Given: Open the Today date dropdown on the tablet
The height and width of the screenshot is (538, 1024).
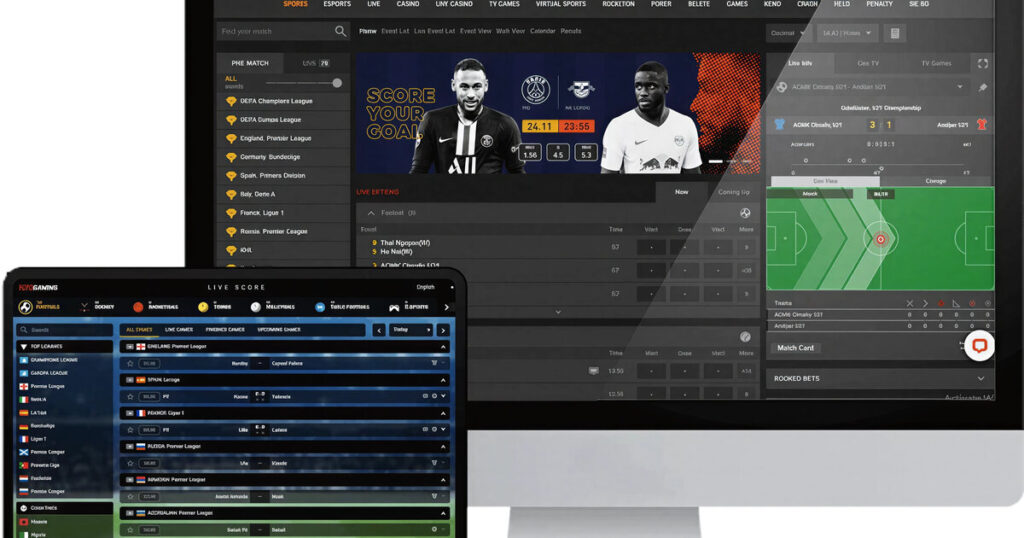Looking at the screenshot, I should coord(412,329).
